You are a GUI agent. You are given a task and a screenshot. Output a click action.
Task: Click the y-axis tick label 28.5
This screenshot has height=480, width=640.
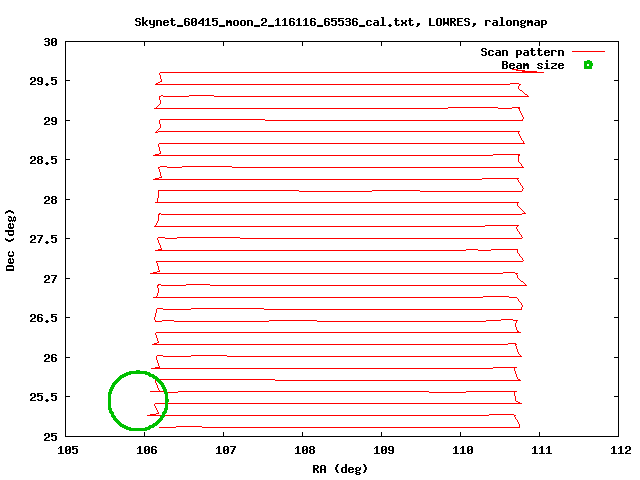43,160
